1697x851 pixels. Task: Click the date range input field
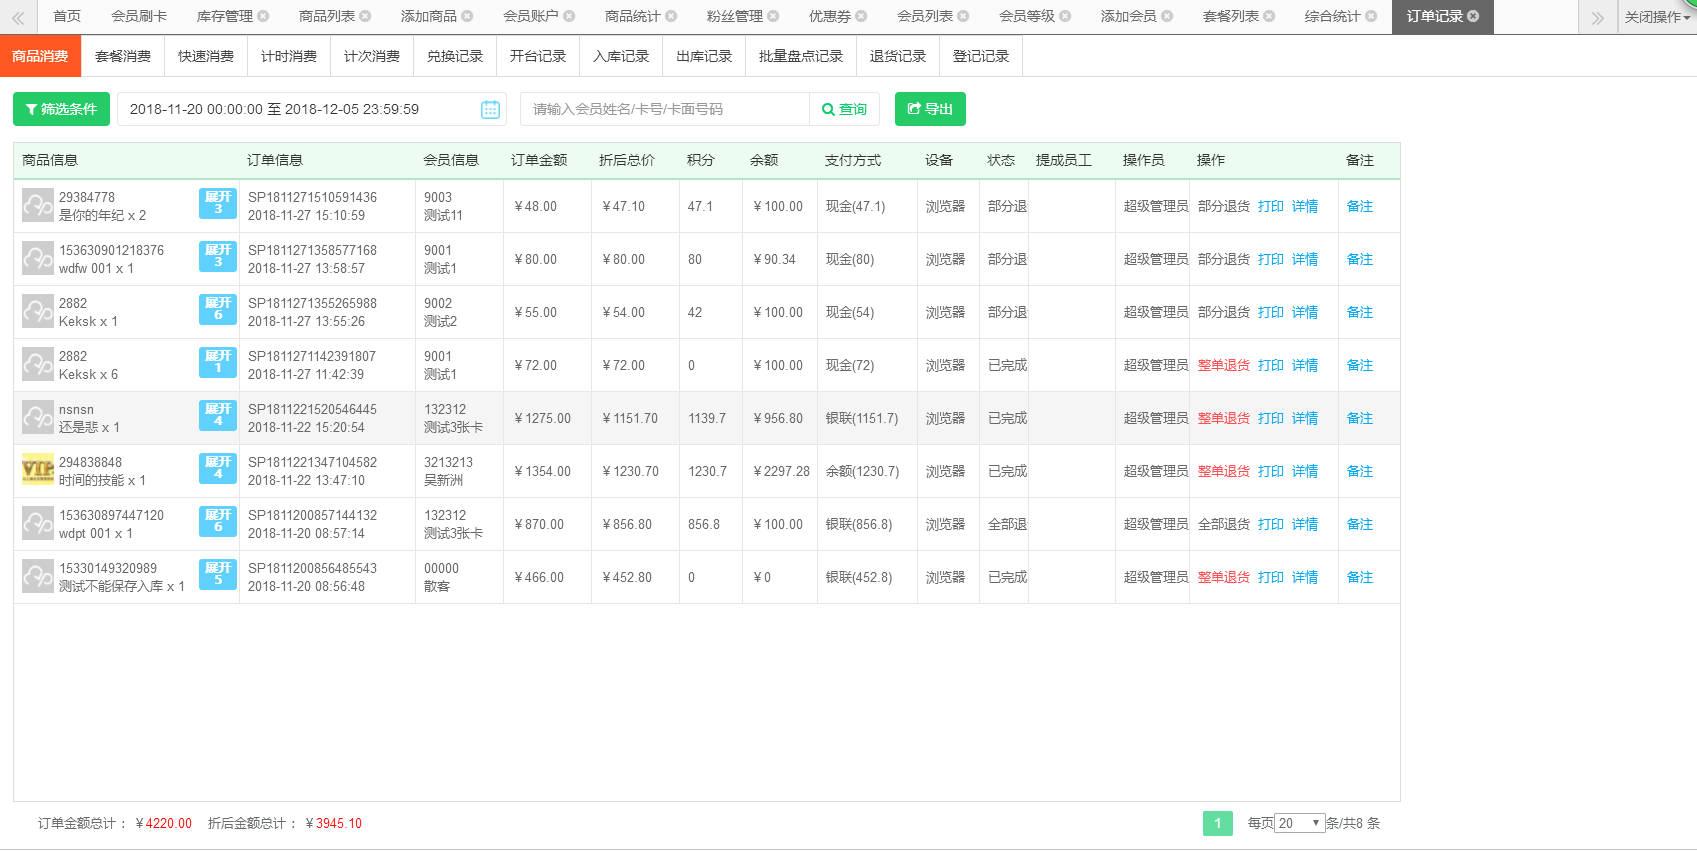pyautogui.click(x=312, y=109)
